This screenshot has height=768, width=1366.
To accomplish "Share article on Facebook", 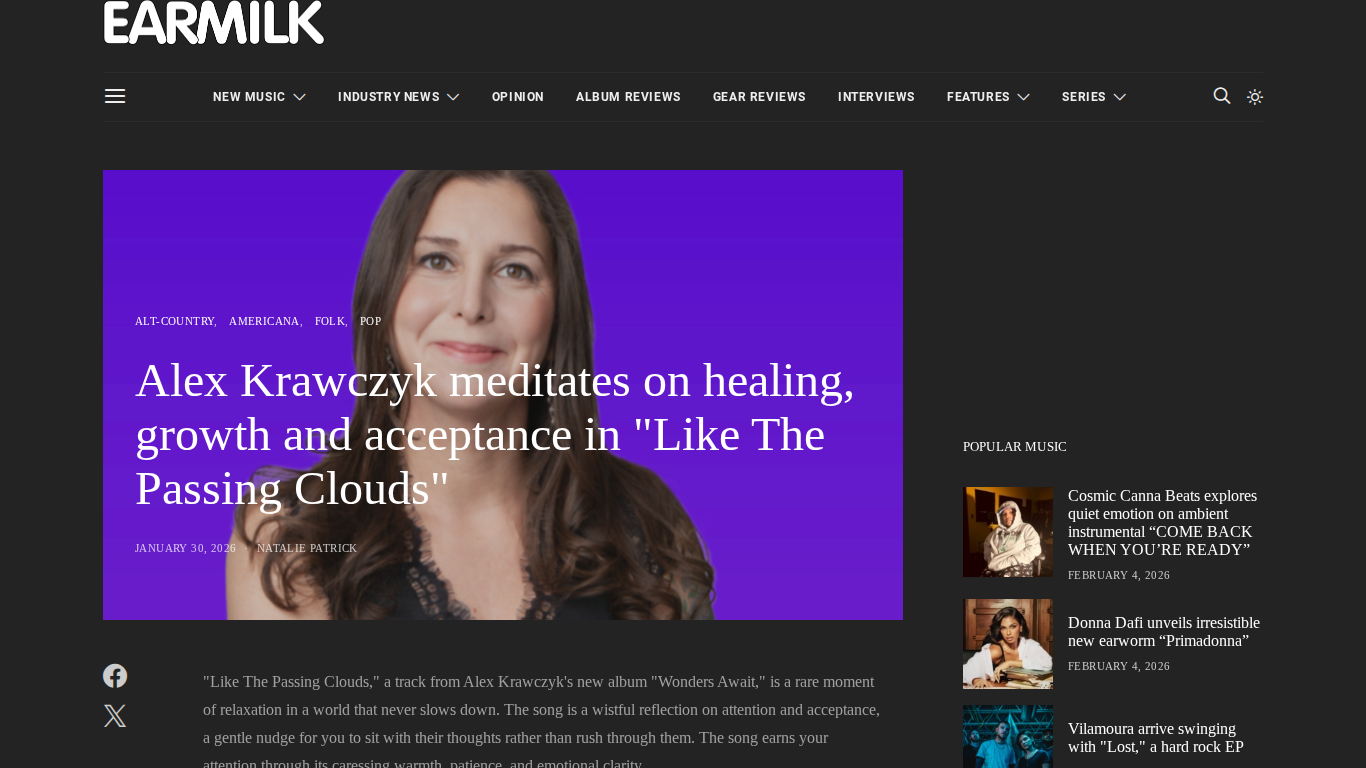I will point(115,676).
